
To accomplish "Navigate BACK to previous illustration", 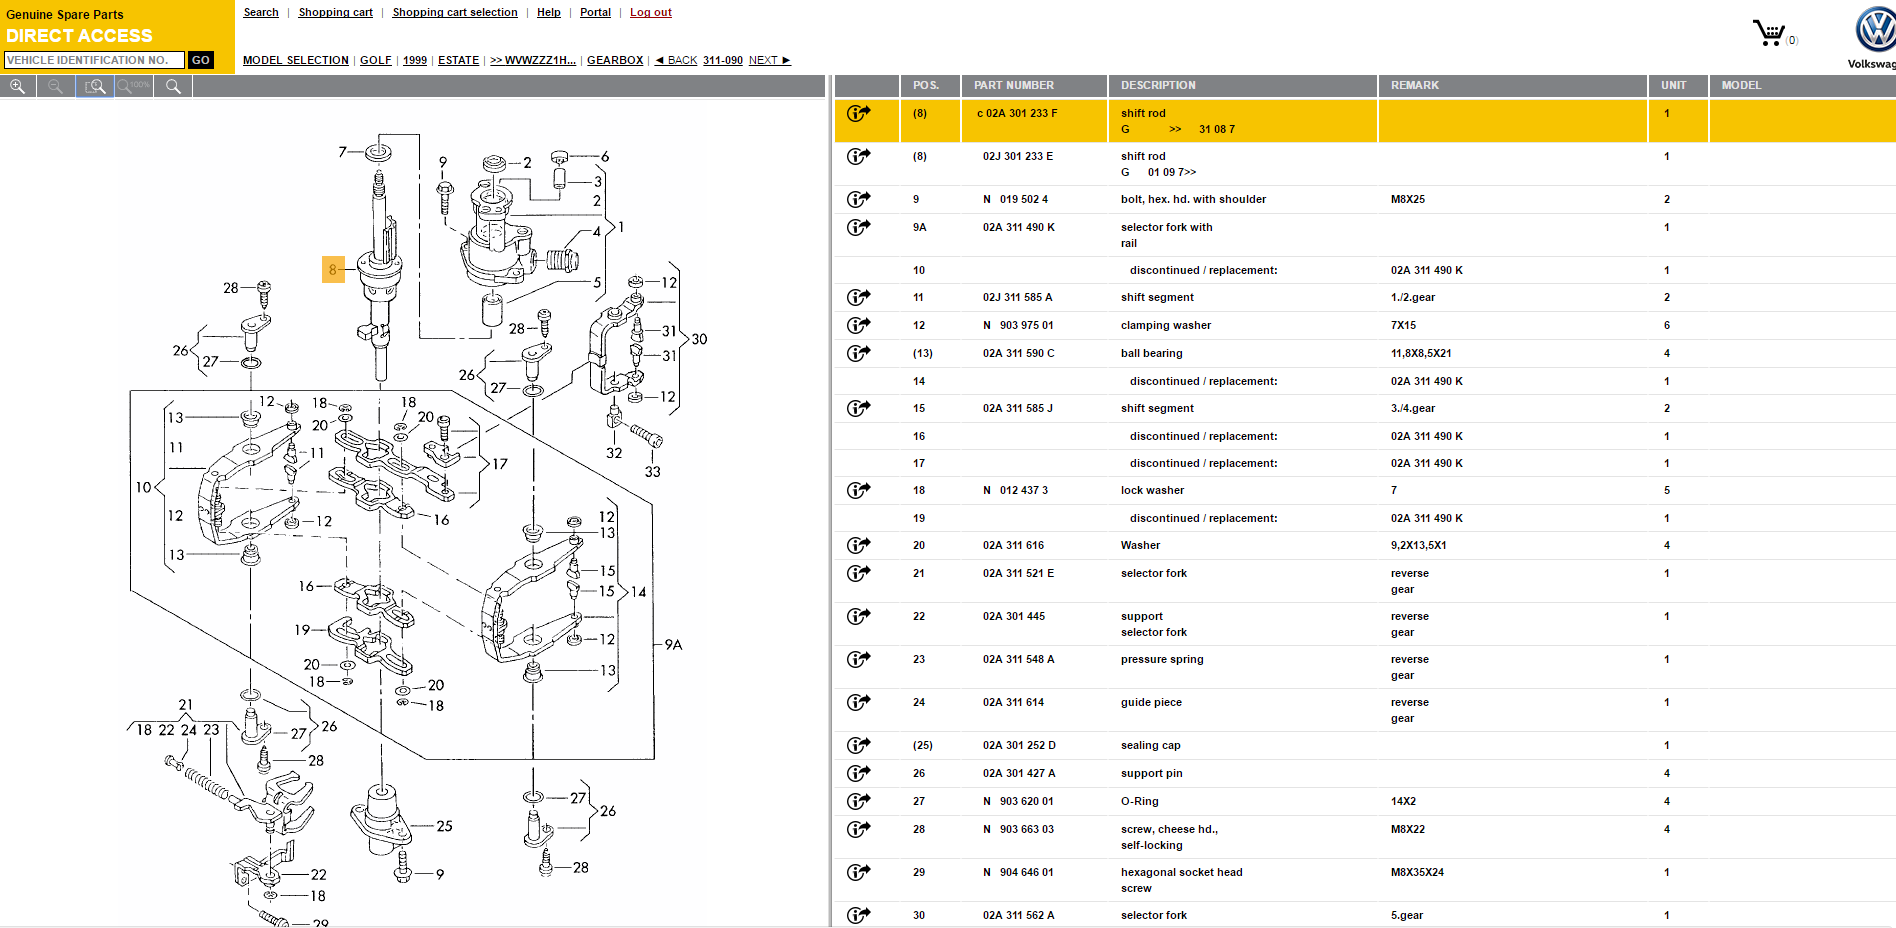I will 676,60.
